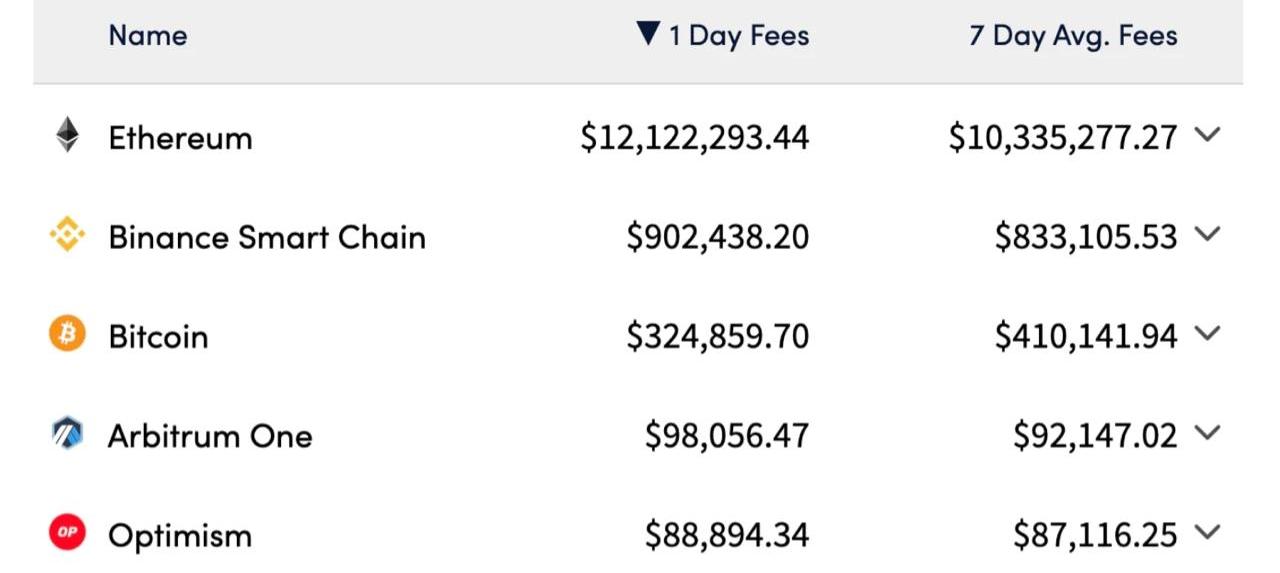The height and width of the screenshot is (573, 1280).
Task: Open the Arbitrum One name link
Action: coord(210,436)
